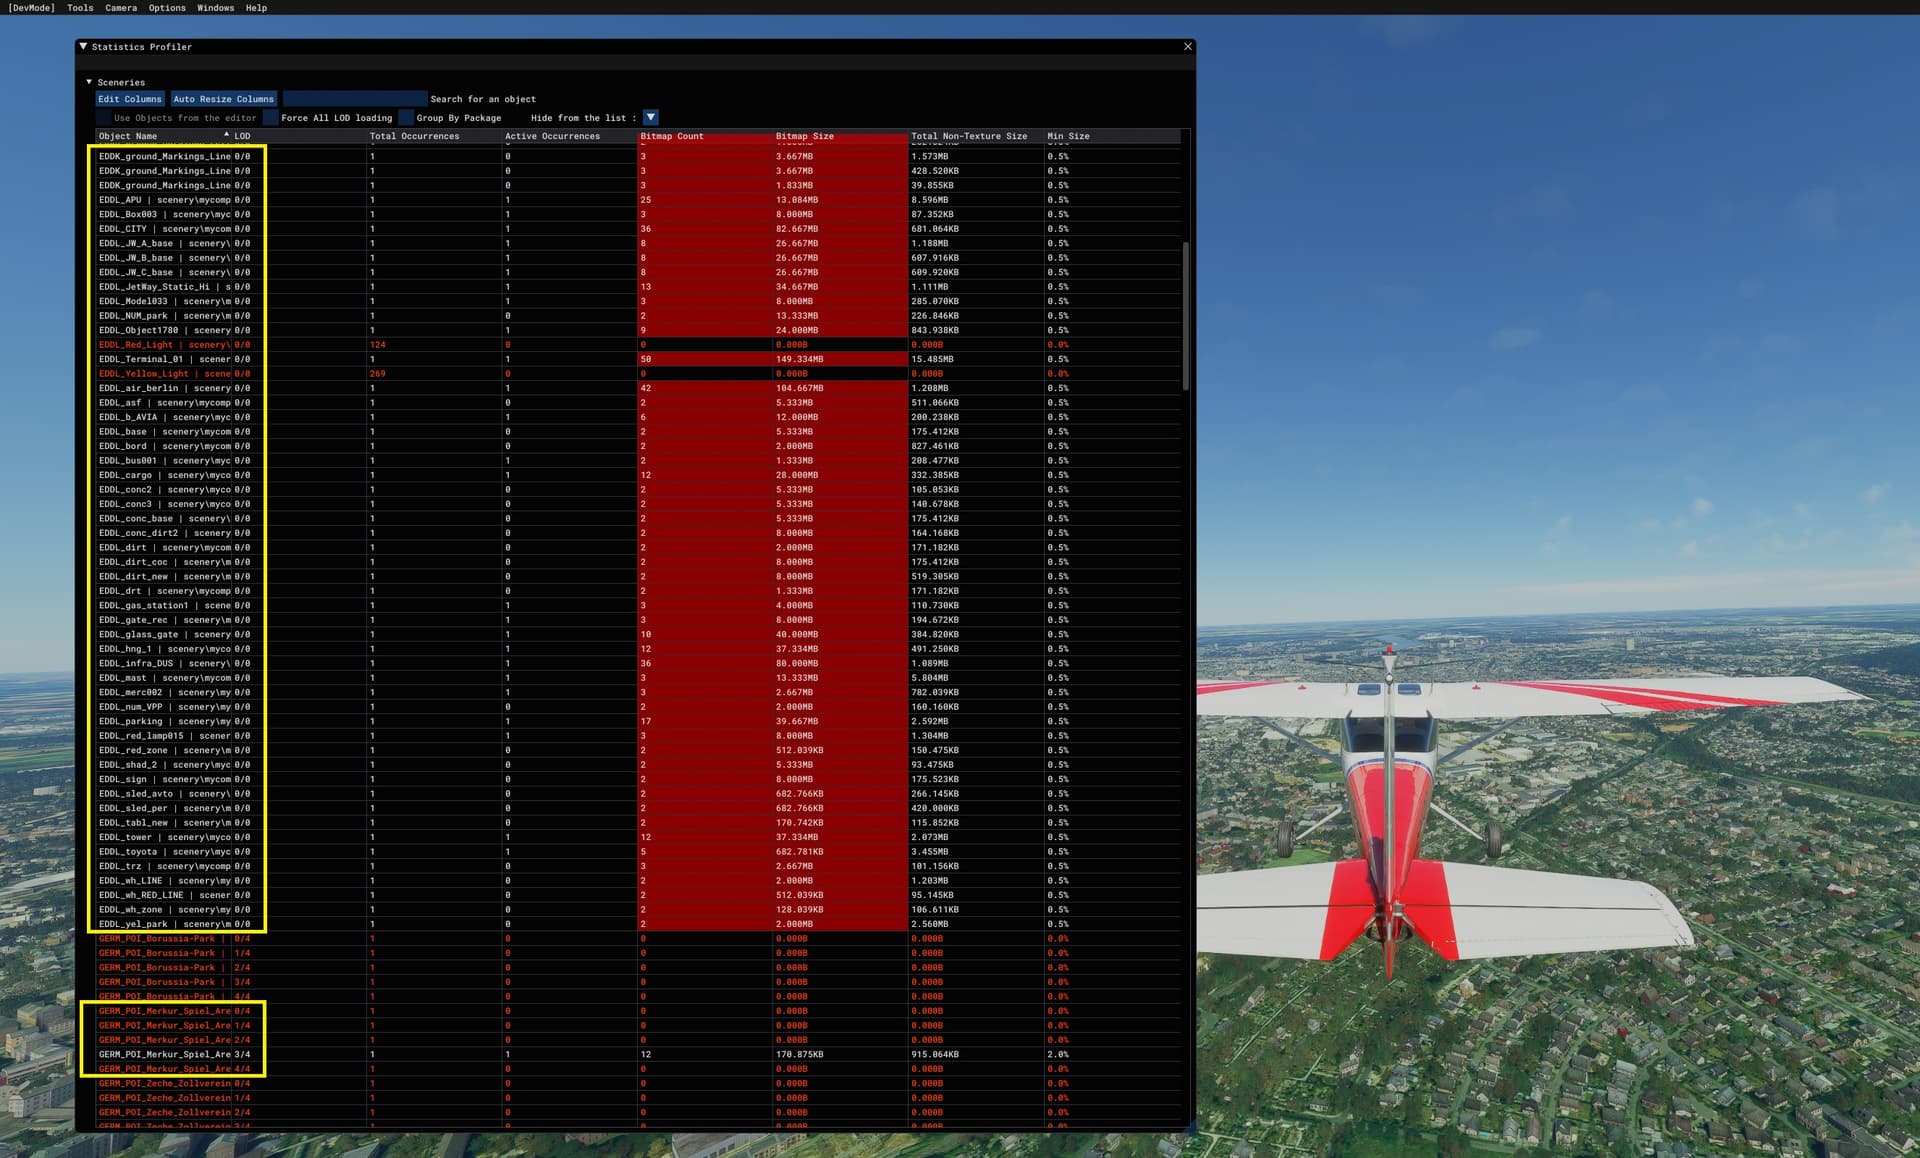Click the Edit Columns button
This screenshot has width=1920, height=1158.
(x=129, y=98)
